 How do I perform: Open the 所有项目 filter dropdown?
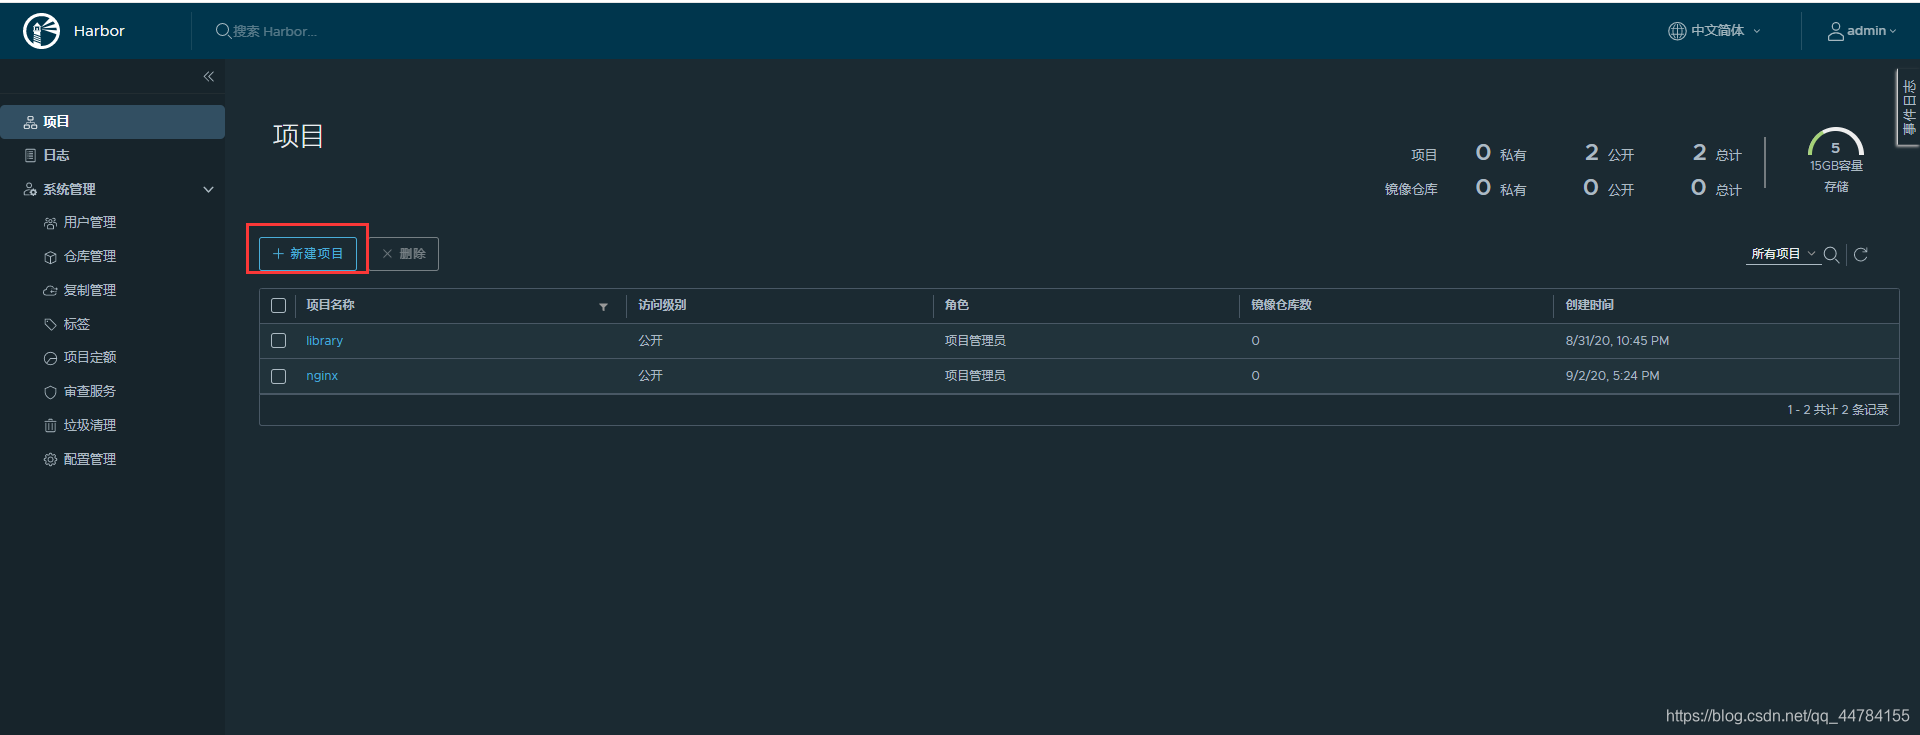(1783, 254)
